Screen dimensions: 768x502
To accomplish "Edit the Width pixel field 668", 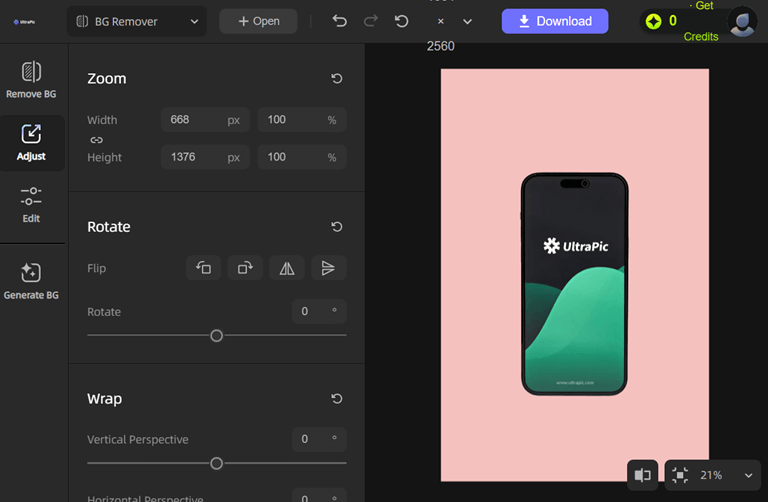I will [x=205, y=120].
